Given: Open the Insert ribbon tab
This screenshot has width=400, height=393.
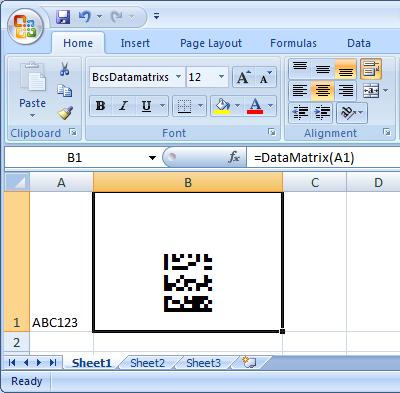Looking at the screenshot, I should [x=135, y=43].
